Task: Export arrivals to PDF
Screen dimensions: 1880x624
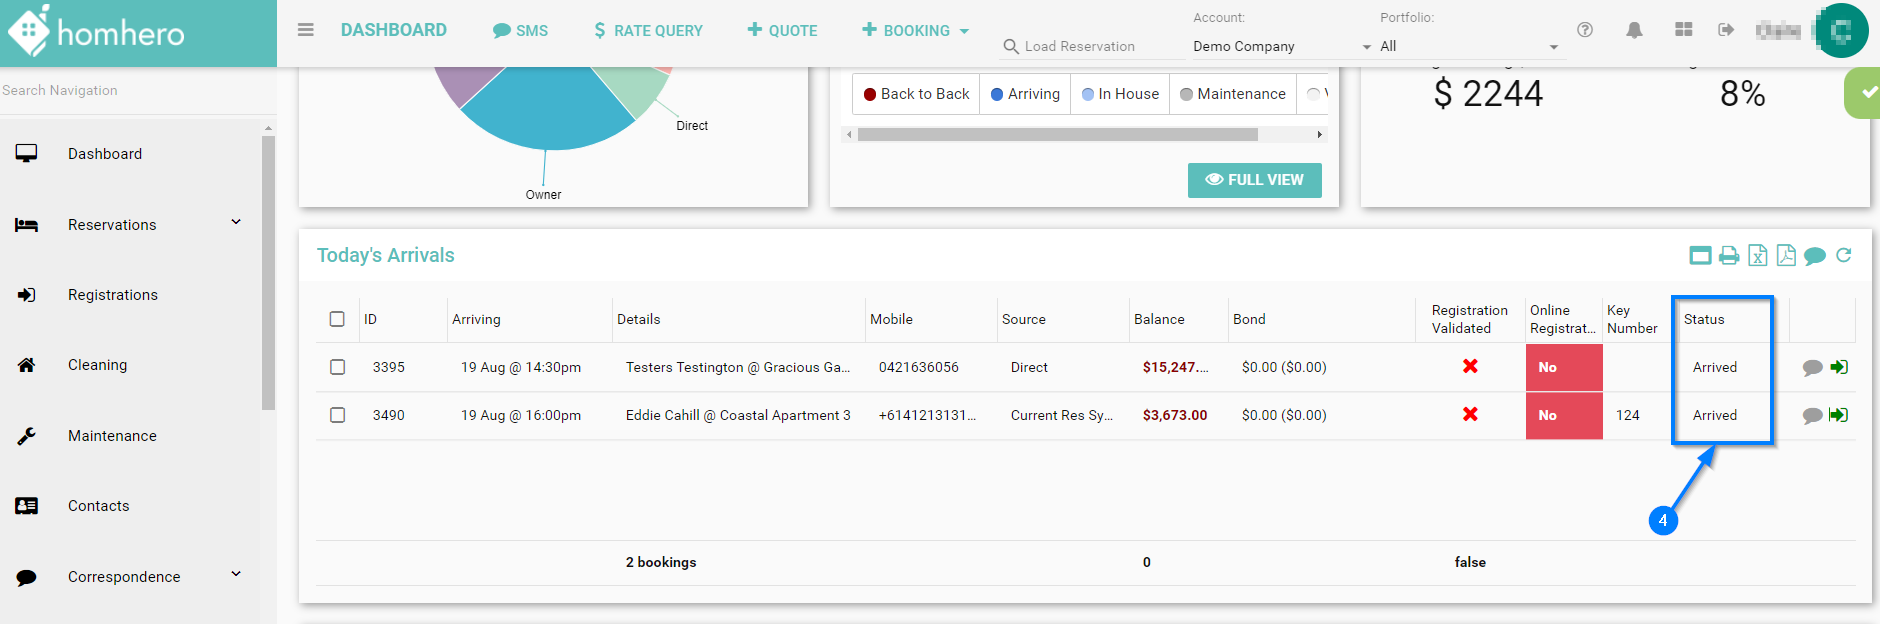Action: (1786, 256)
